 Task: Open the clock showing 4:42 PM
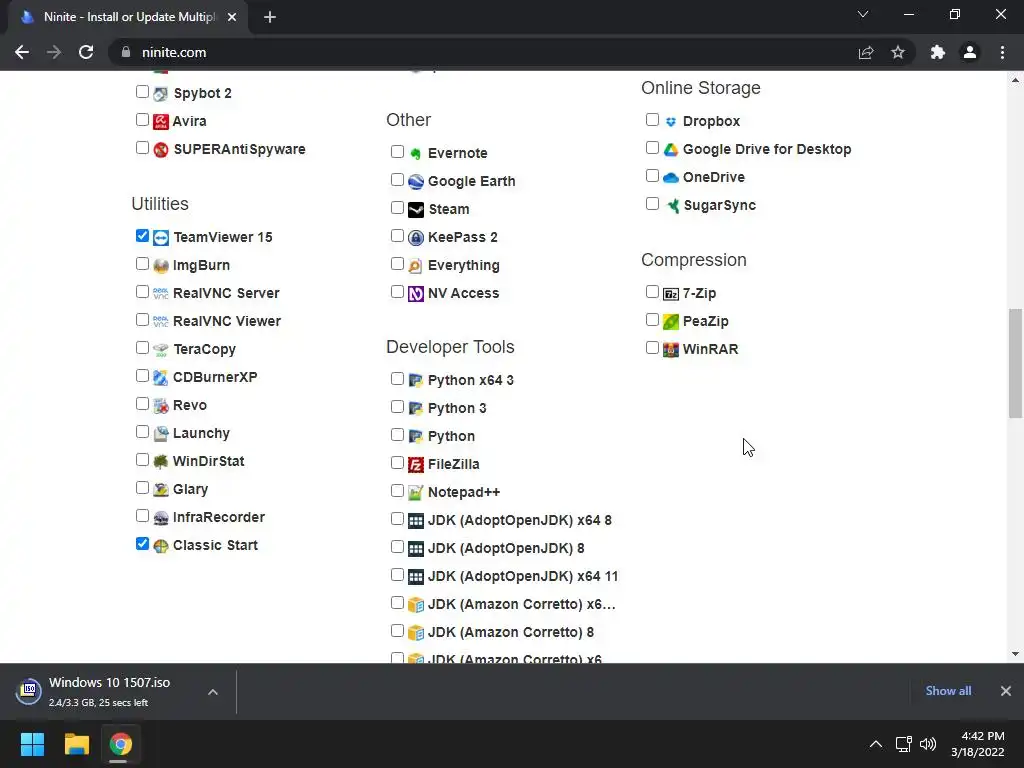tap(978, 744)
